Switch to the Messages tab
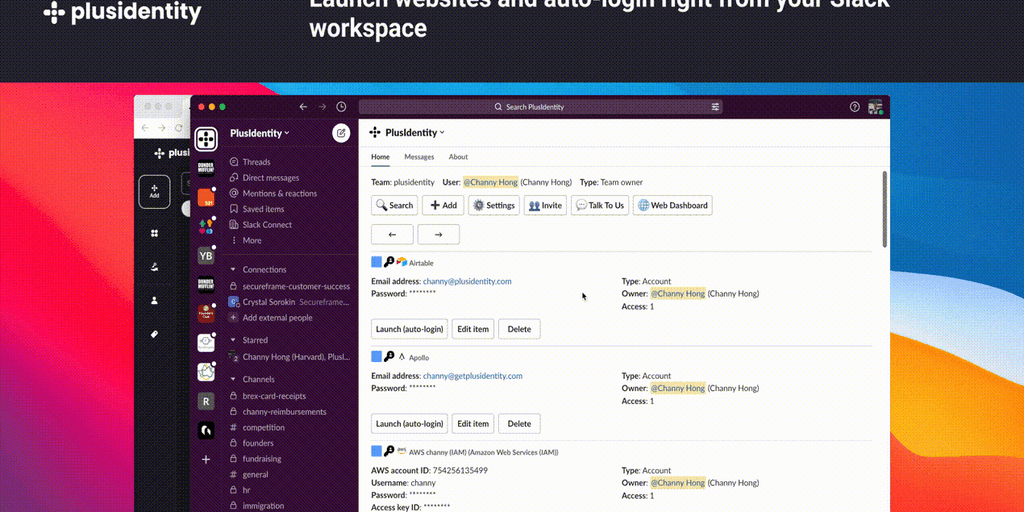This screenshot has width=1024, height=512. (419, 157)
